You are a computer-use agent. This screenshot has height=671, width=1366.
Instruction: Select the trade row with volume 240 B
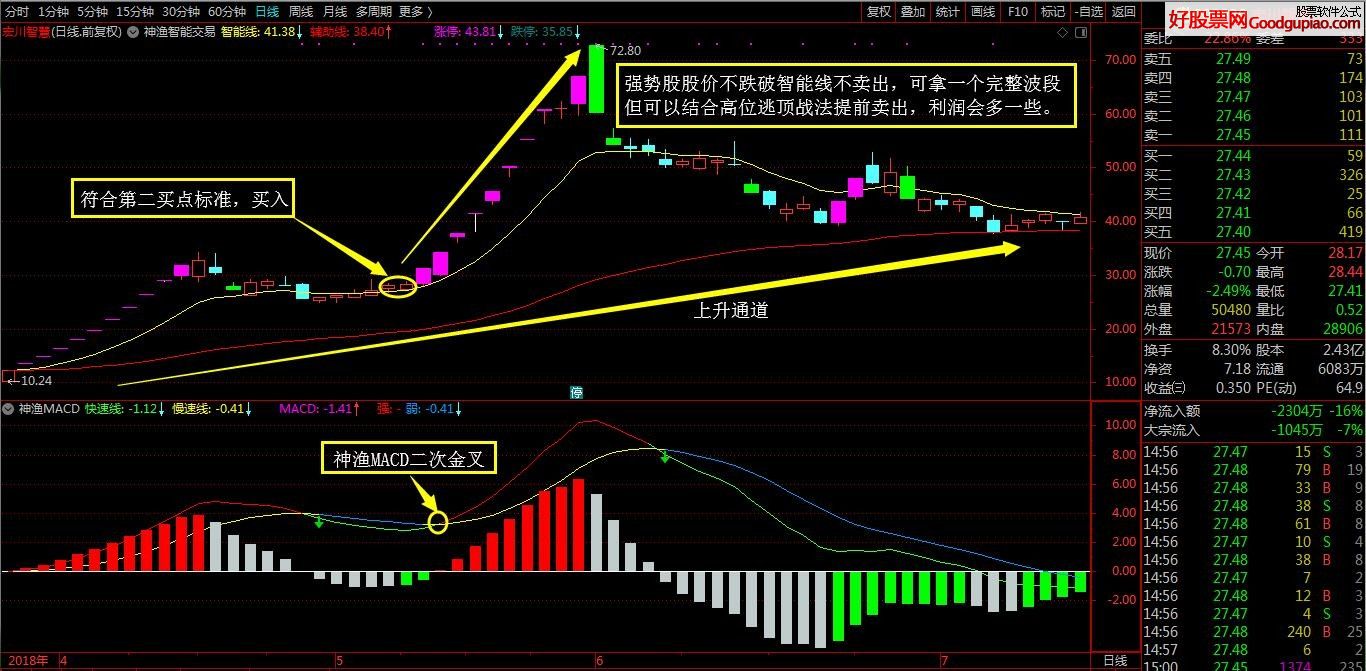tap(1253, 632)
